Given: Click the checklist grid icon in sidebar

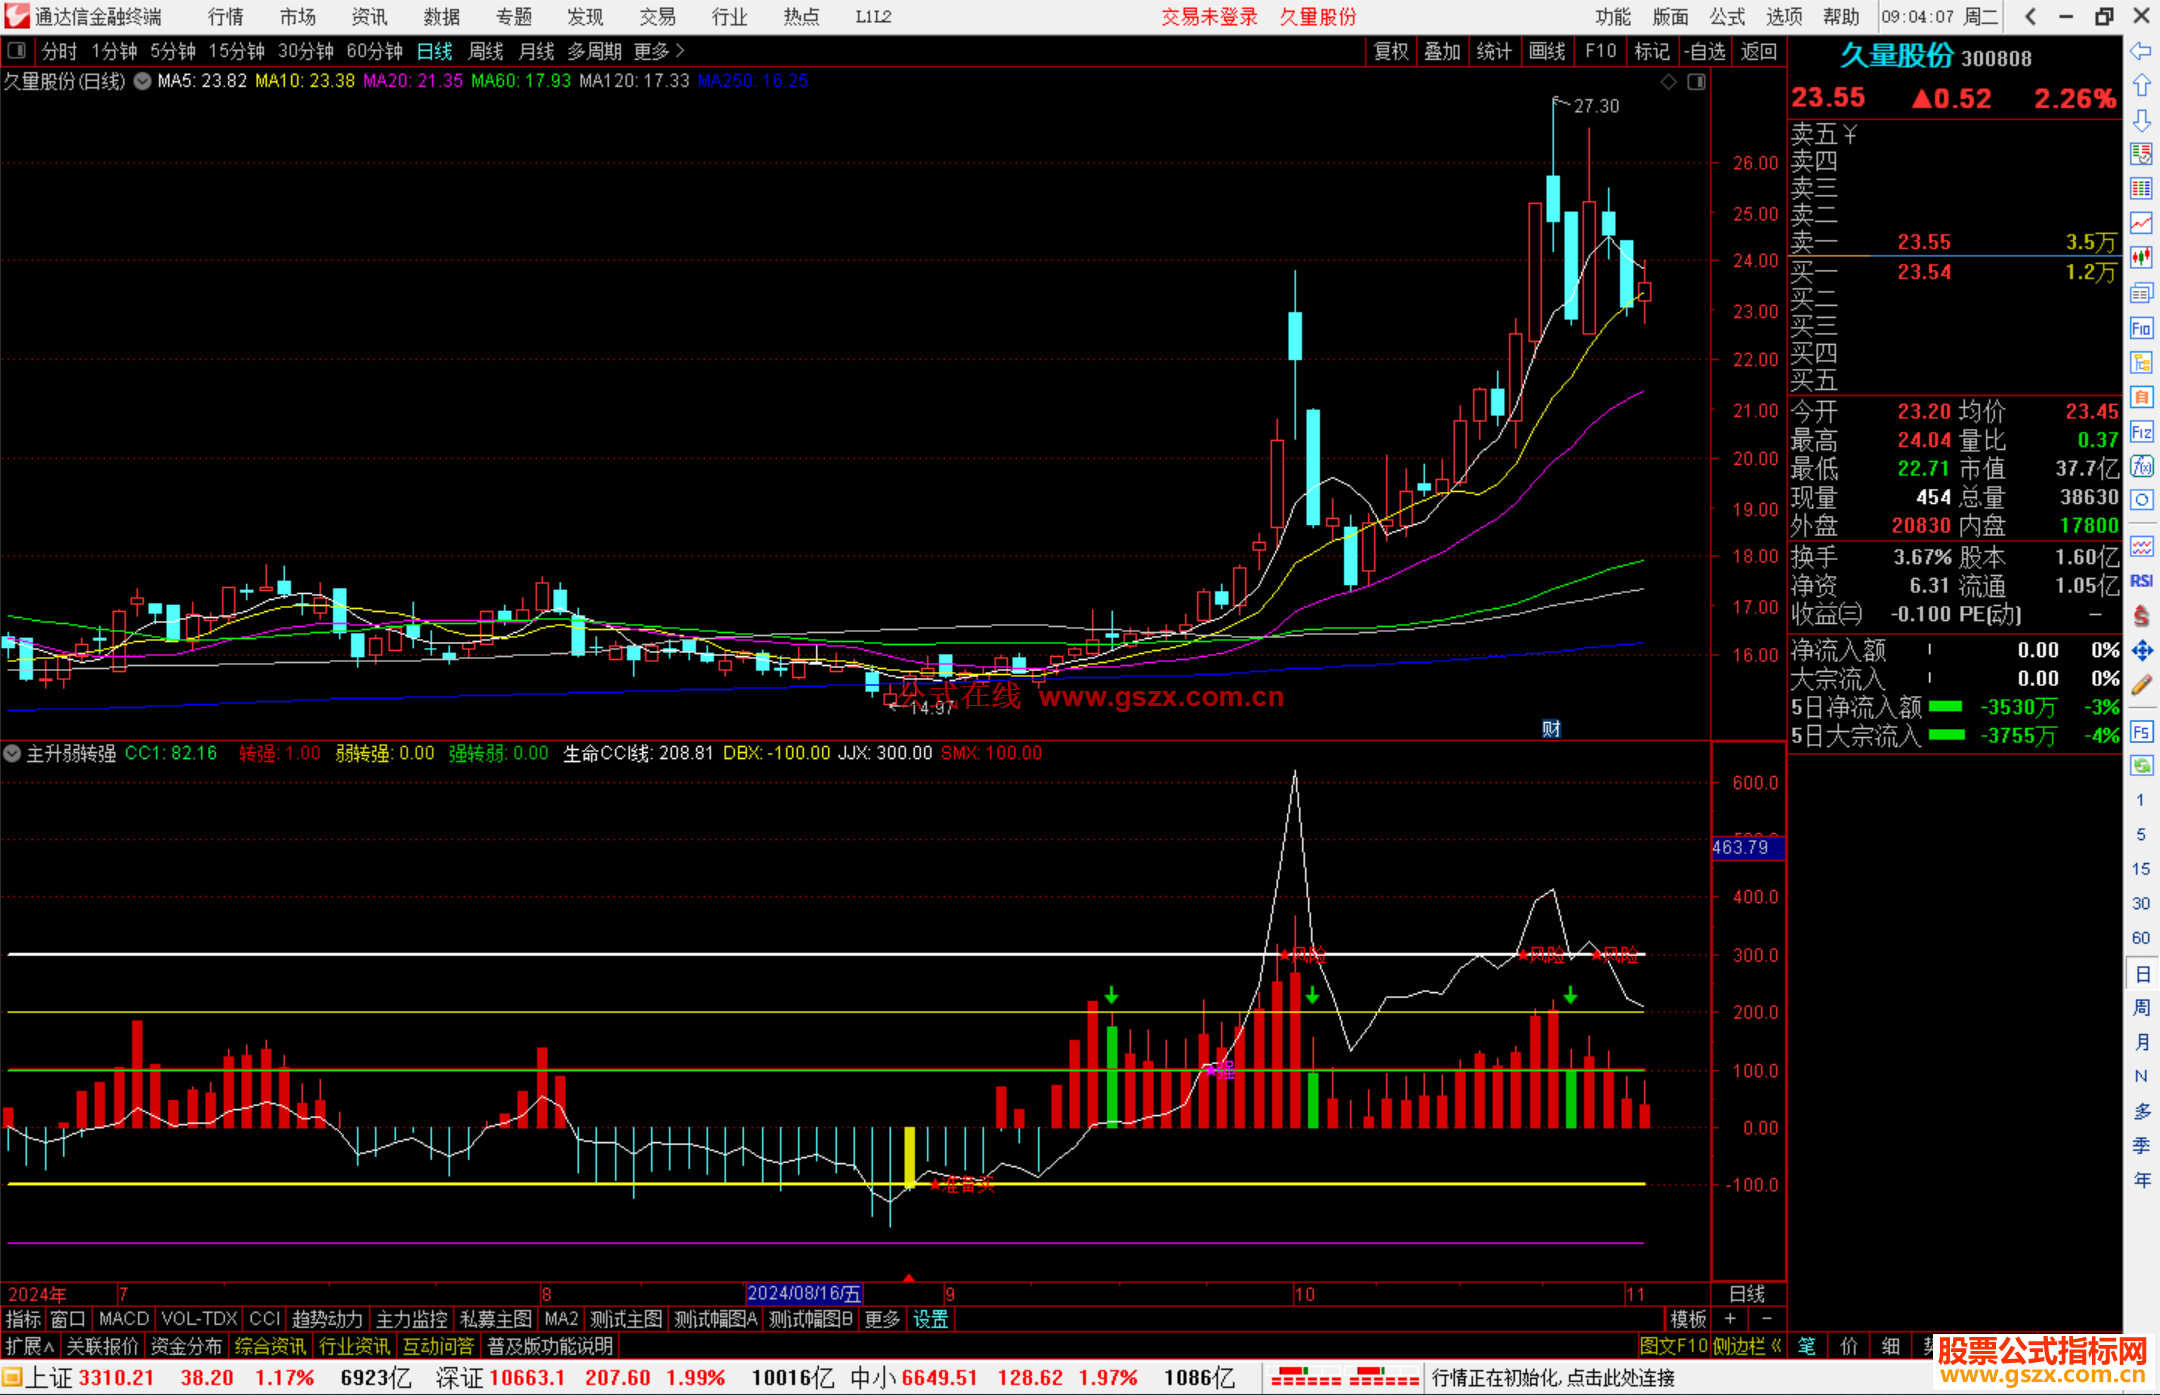Looking at the screenshot, I should [2141, 154].
